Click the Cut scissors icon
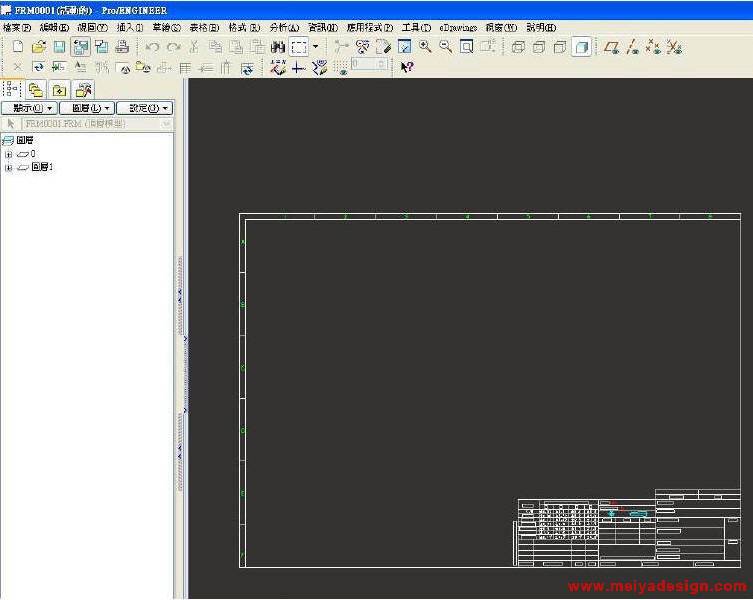The height and width of the screenshot is (600, 753). pyautogui.click(x=194, y=47)
